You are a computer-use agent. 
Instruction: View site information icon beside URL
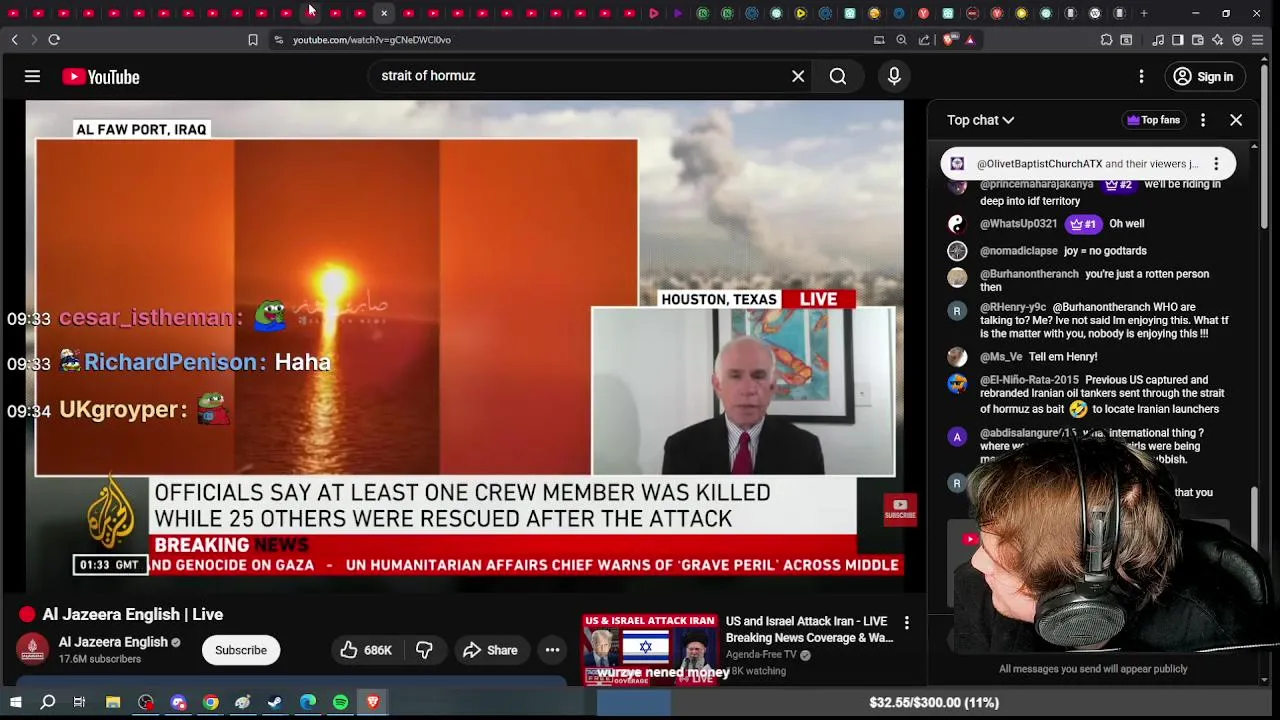click(279, 40)
